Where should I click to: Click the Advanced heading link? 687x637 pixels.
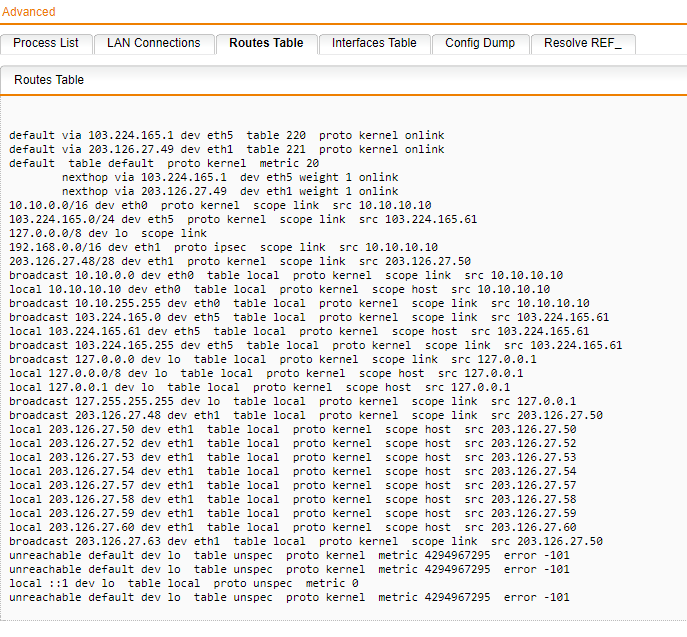click(28, 12)
